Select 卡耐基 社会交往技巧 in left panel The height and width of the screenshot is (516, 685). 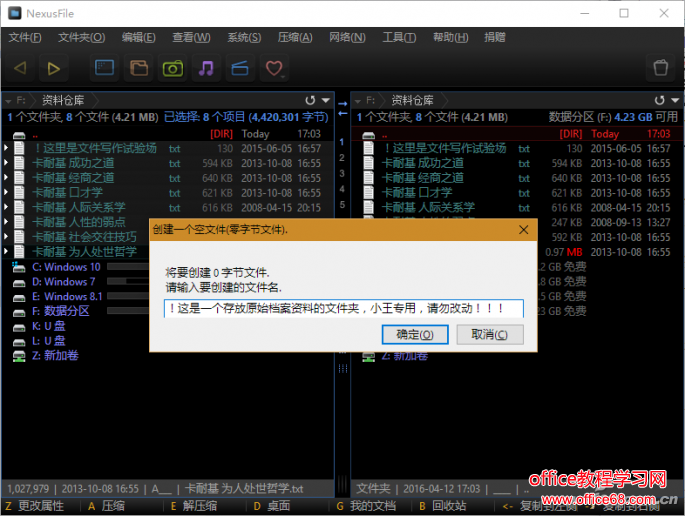[84, 237]
